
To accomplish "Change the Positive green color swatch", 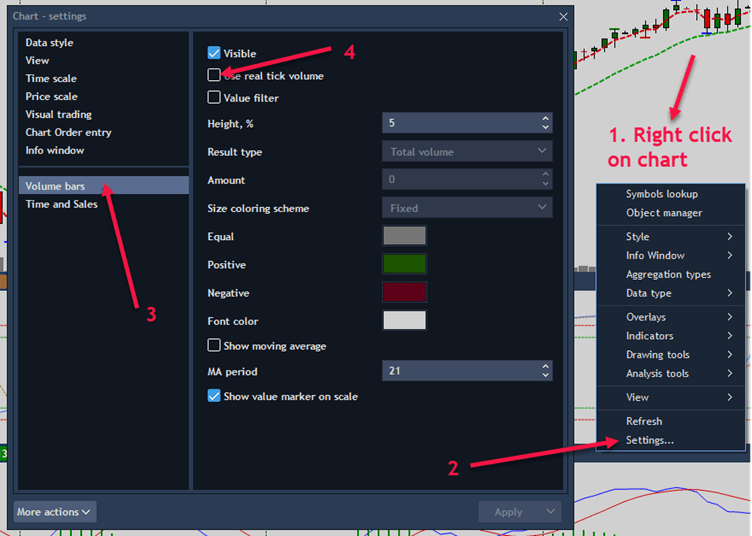I will [x=404, y=264].
